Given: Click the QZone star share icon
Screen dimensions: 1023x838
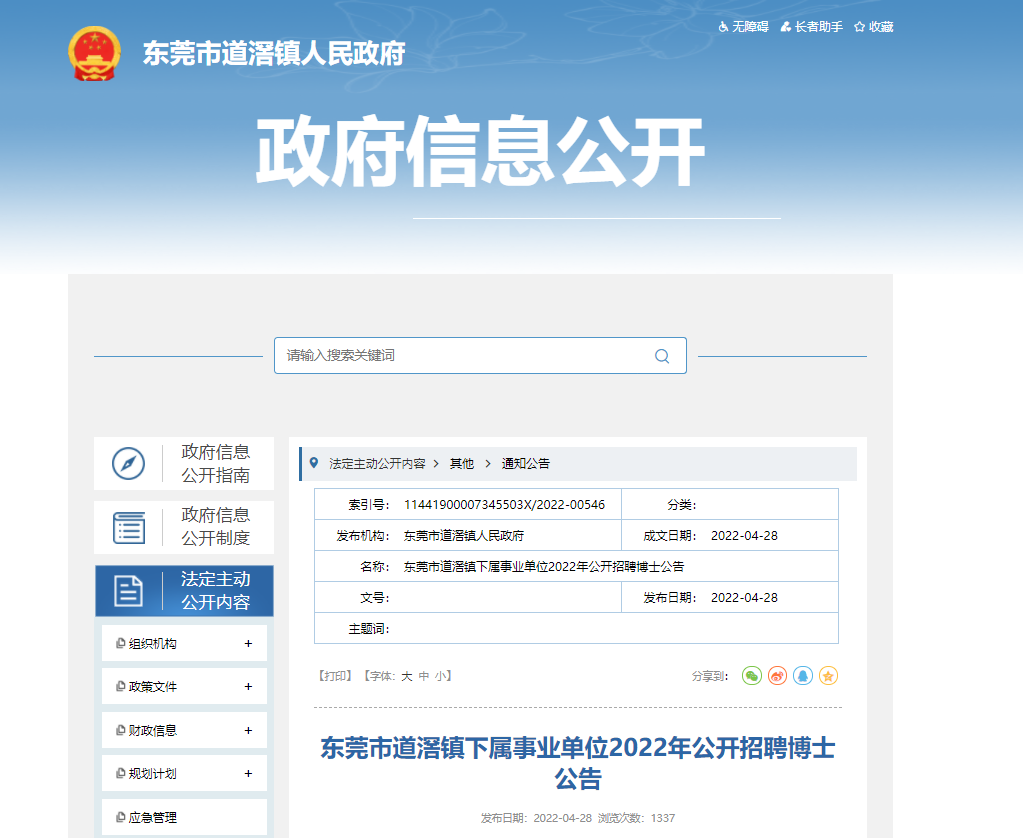Looking at the screenshot, I should pos(828,676).
